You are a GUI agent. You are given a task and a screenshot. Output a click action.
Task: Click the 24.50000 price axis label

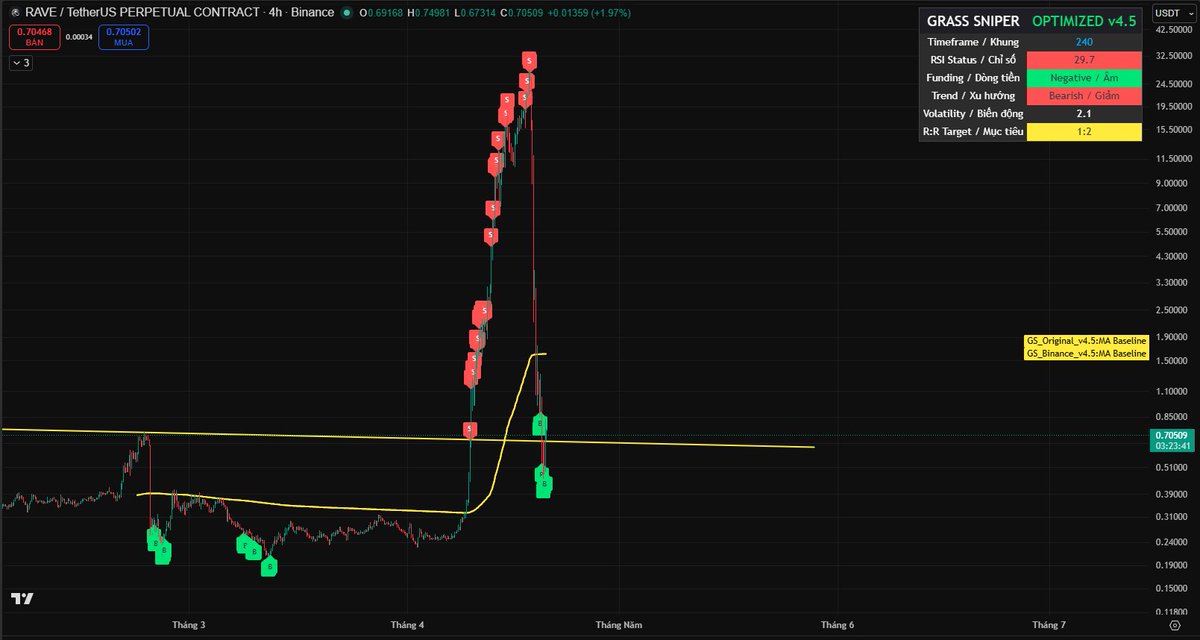point(1173,84)
